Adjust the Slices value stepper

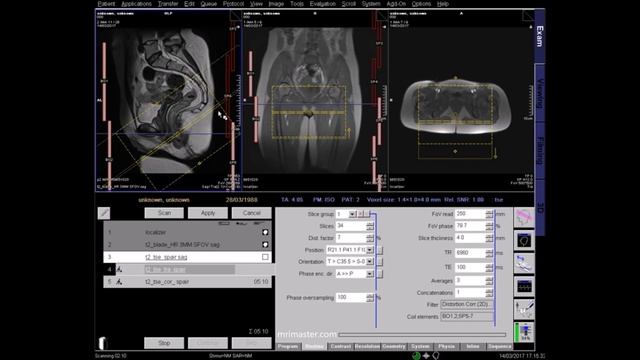(370, 226)
